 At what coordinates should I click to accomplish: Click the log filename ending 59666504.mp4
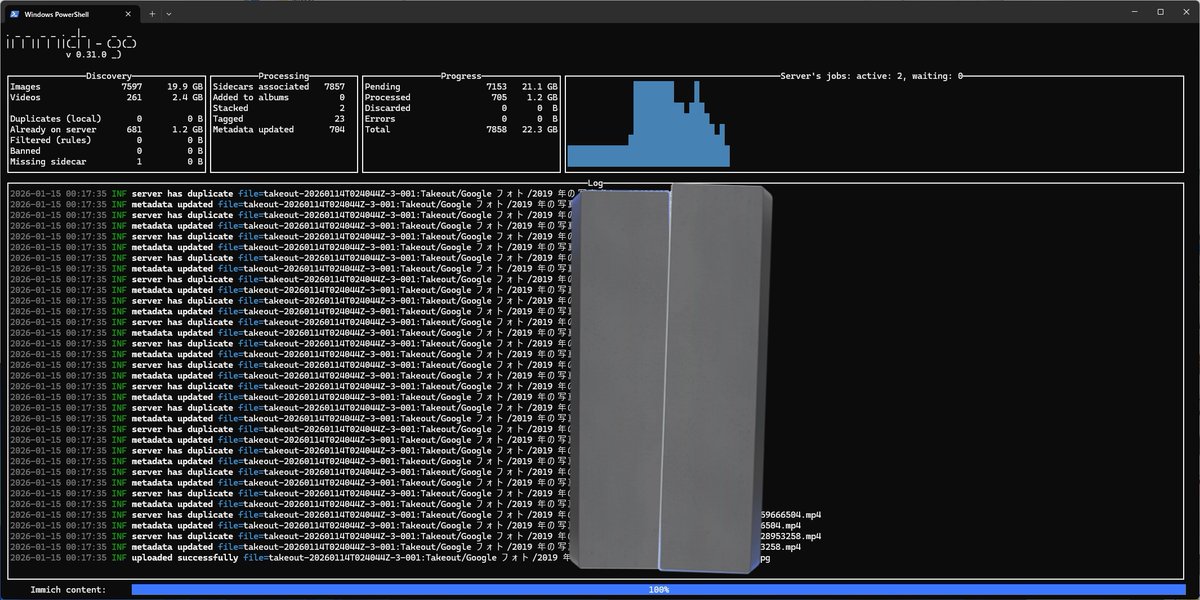pos(789,514)
